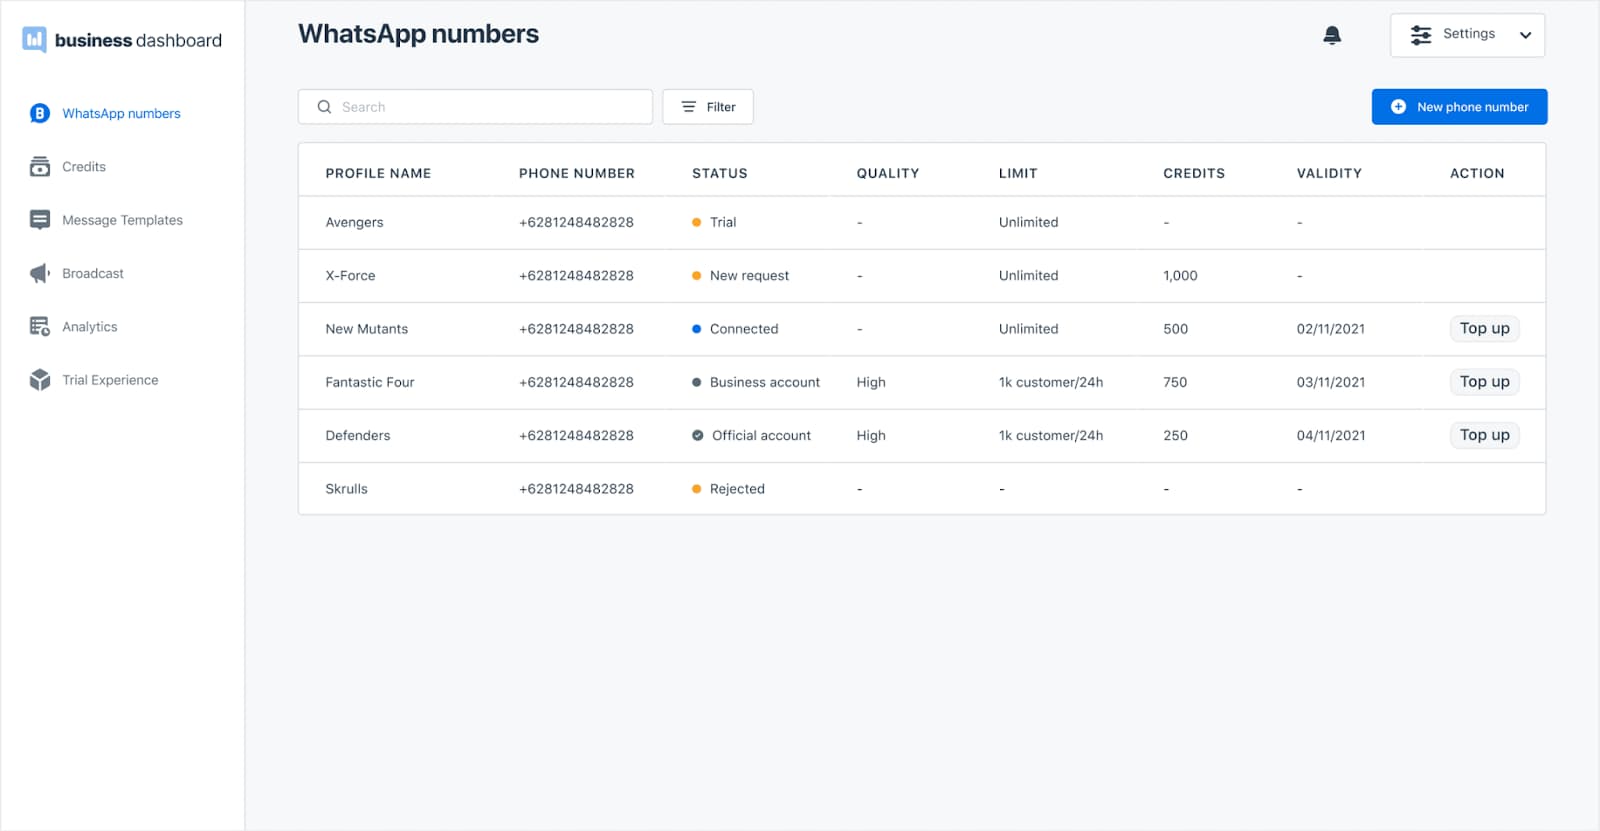Open the Filter button
This screenshot has height=831, width=1600.
[x=708, y=107]
